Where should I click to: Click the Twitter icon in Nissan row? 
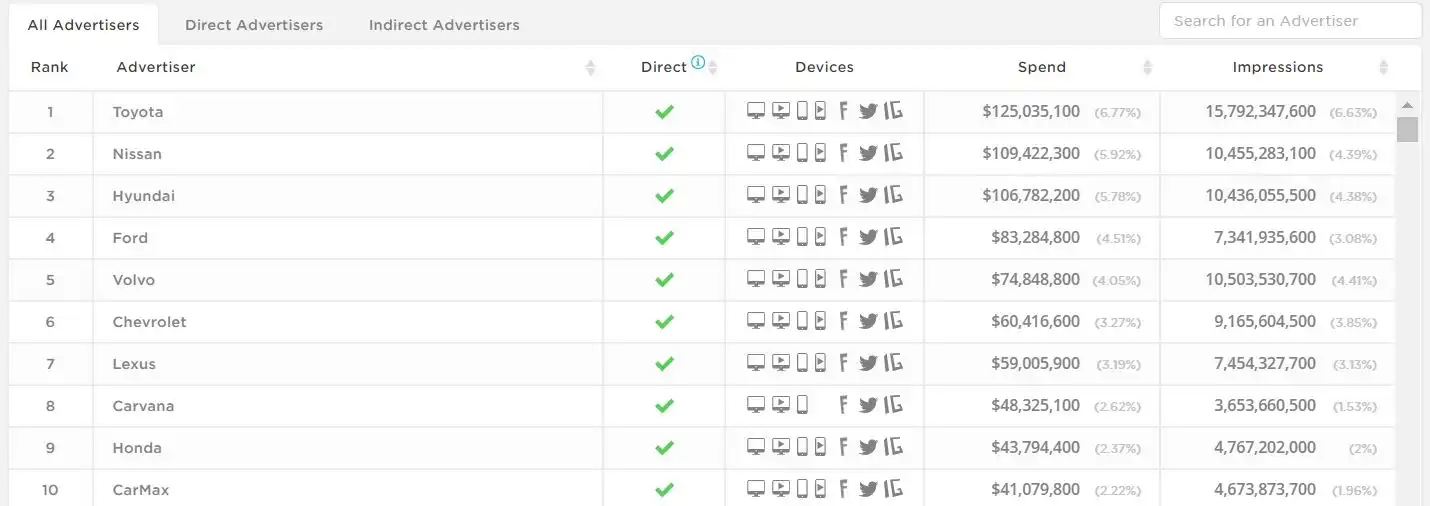868,153
